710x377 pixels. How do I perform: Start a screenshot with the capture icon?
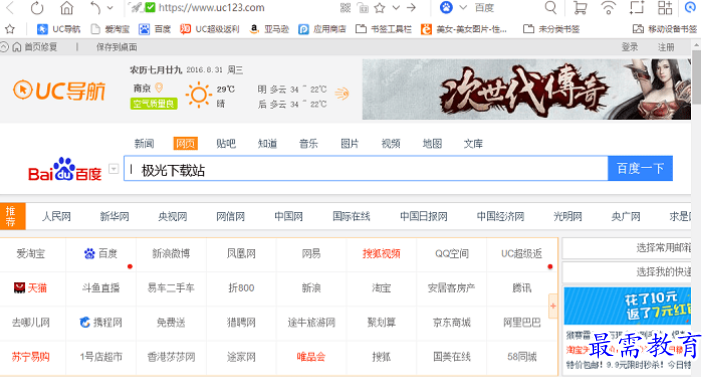click(637, 8)
